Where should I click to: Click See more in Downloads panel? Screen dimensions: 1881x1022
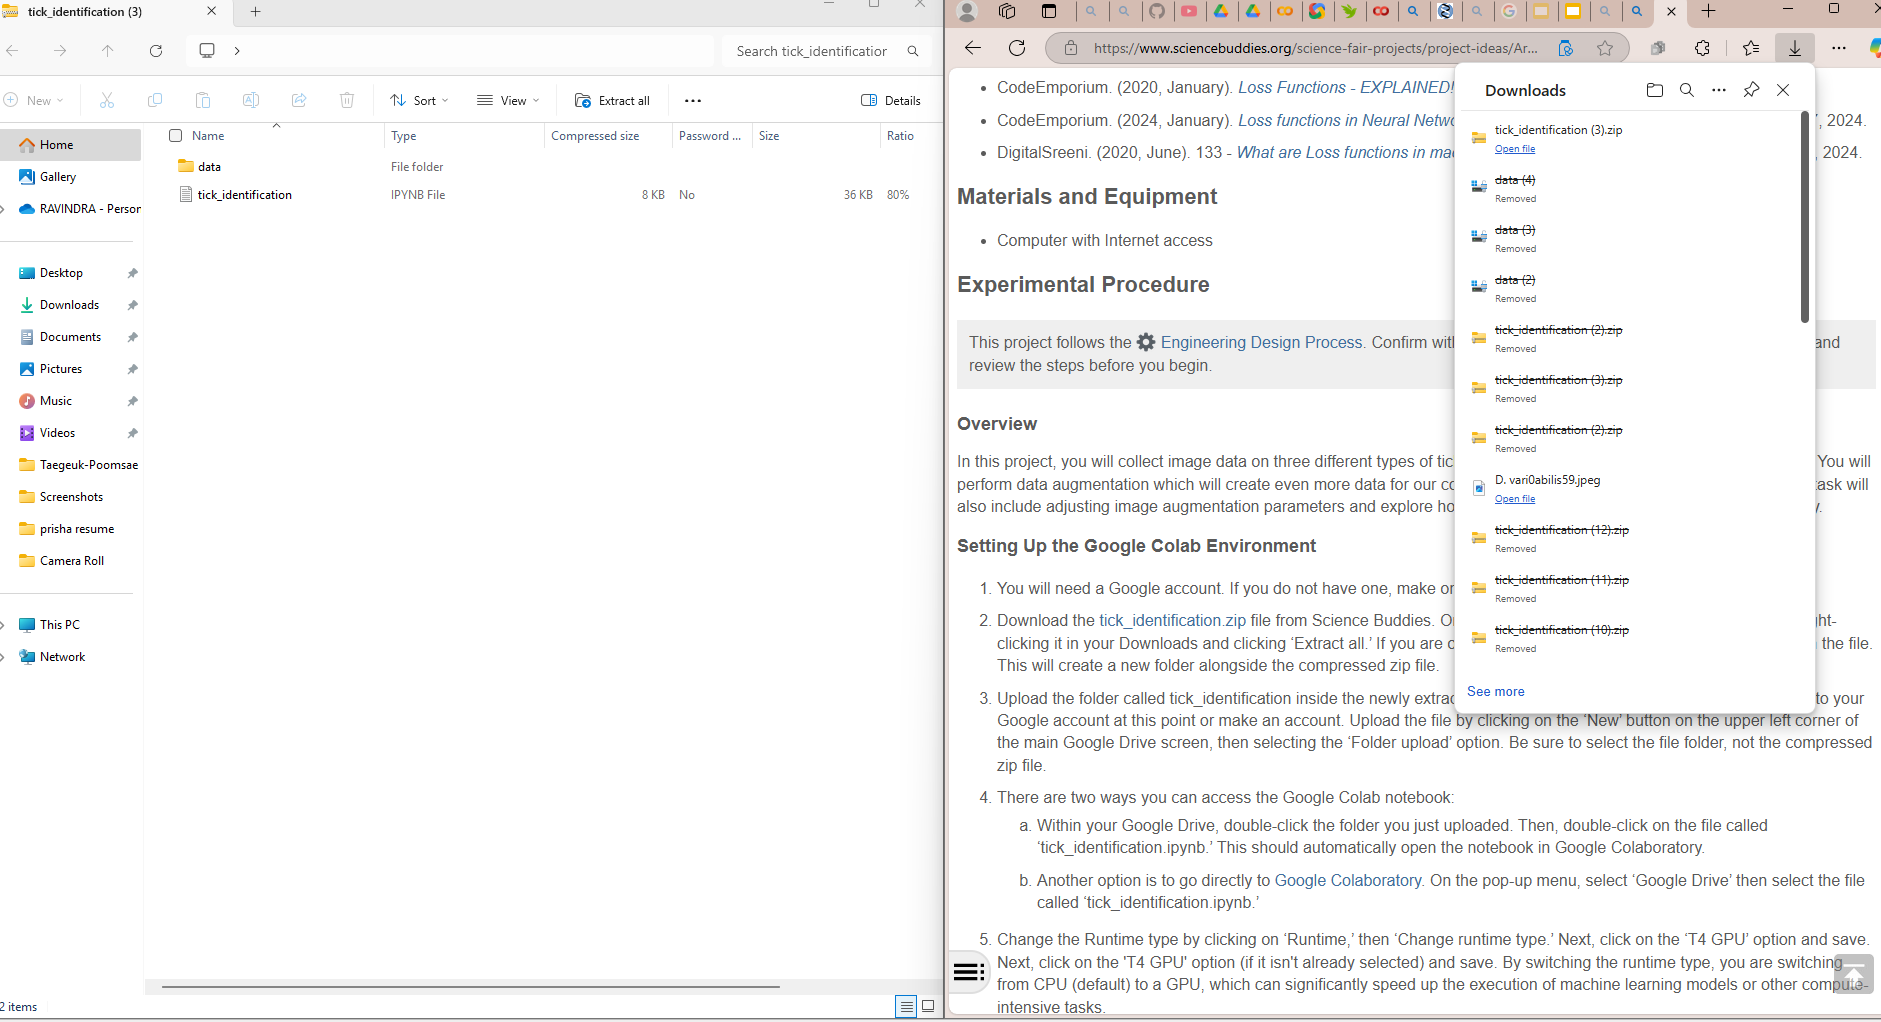tap(1495, 691)
